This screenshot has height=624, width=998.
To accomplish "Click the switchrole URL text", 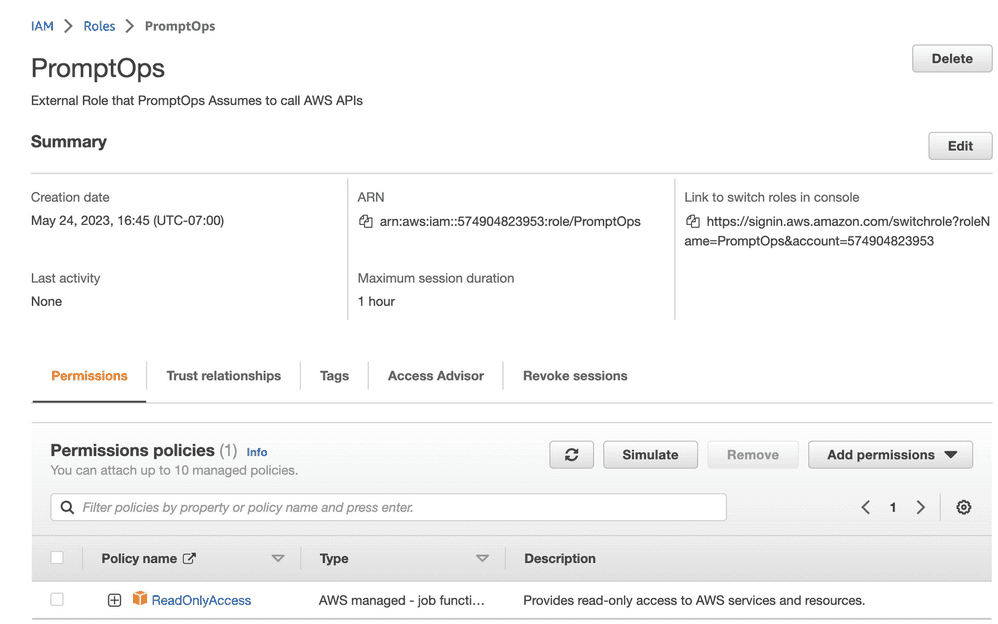I will [837, 231].
